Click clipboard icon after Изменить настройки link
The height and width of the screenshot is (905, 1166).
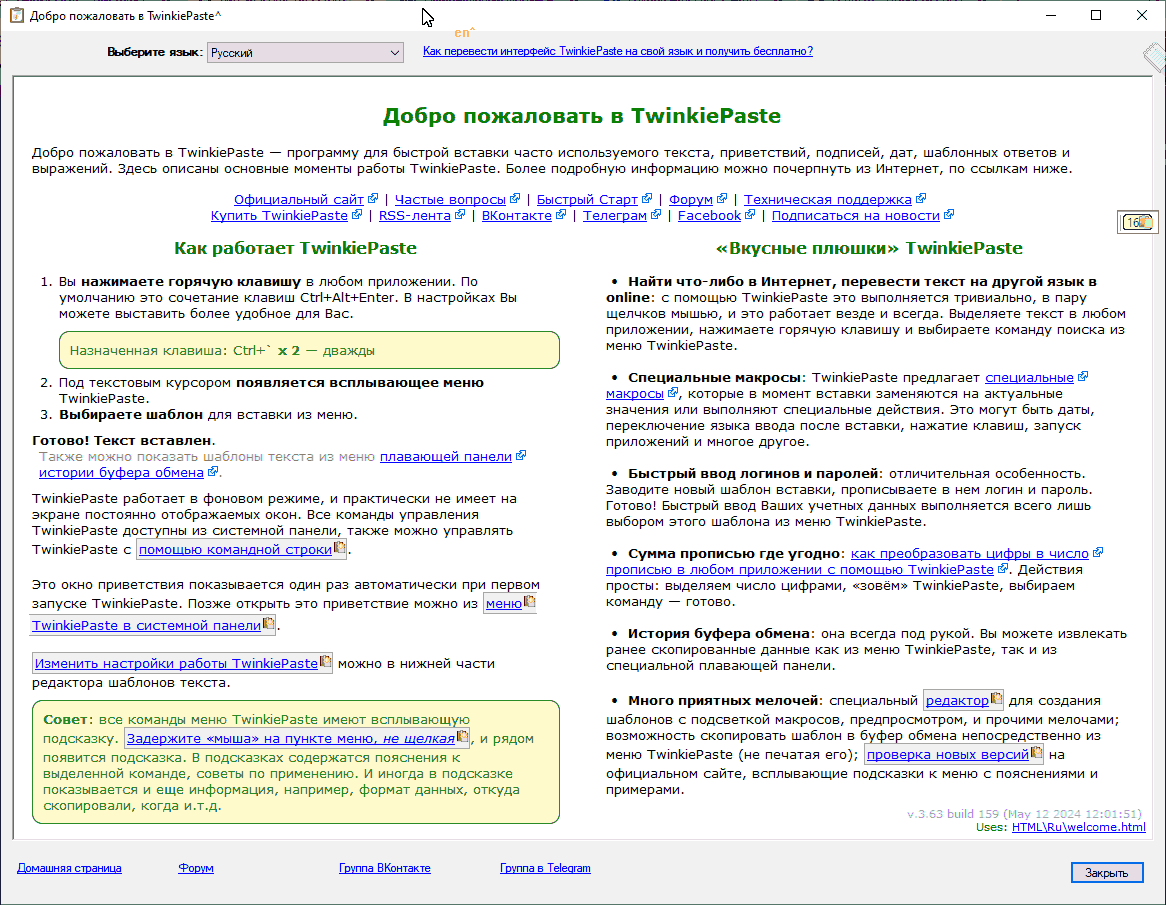click(326, 661)
